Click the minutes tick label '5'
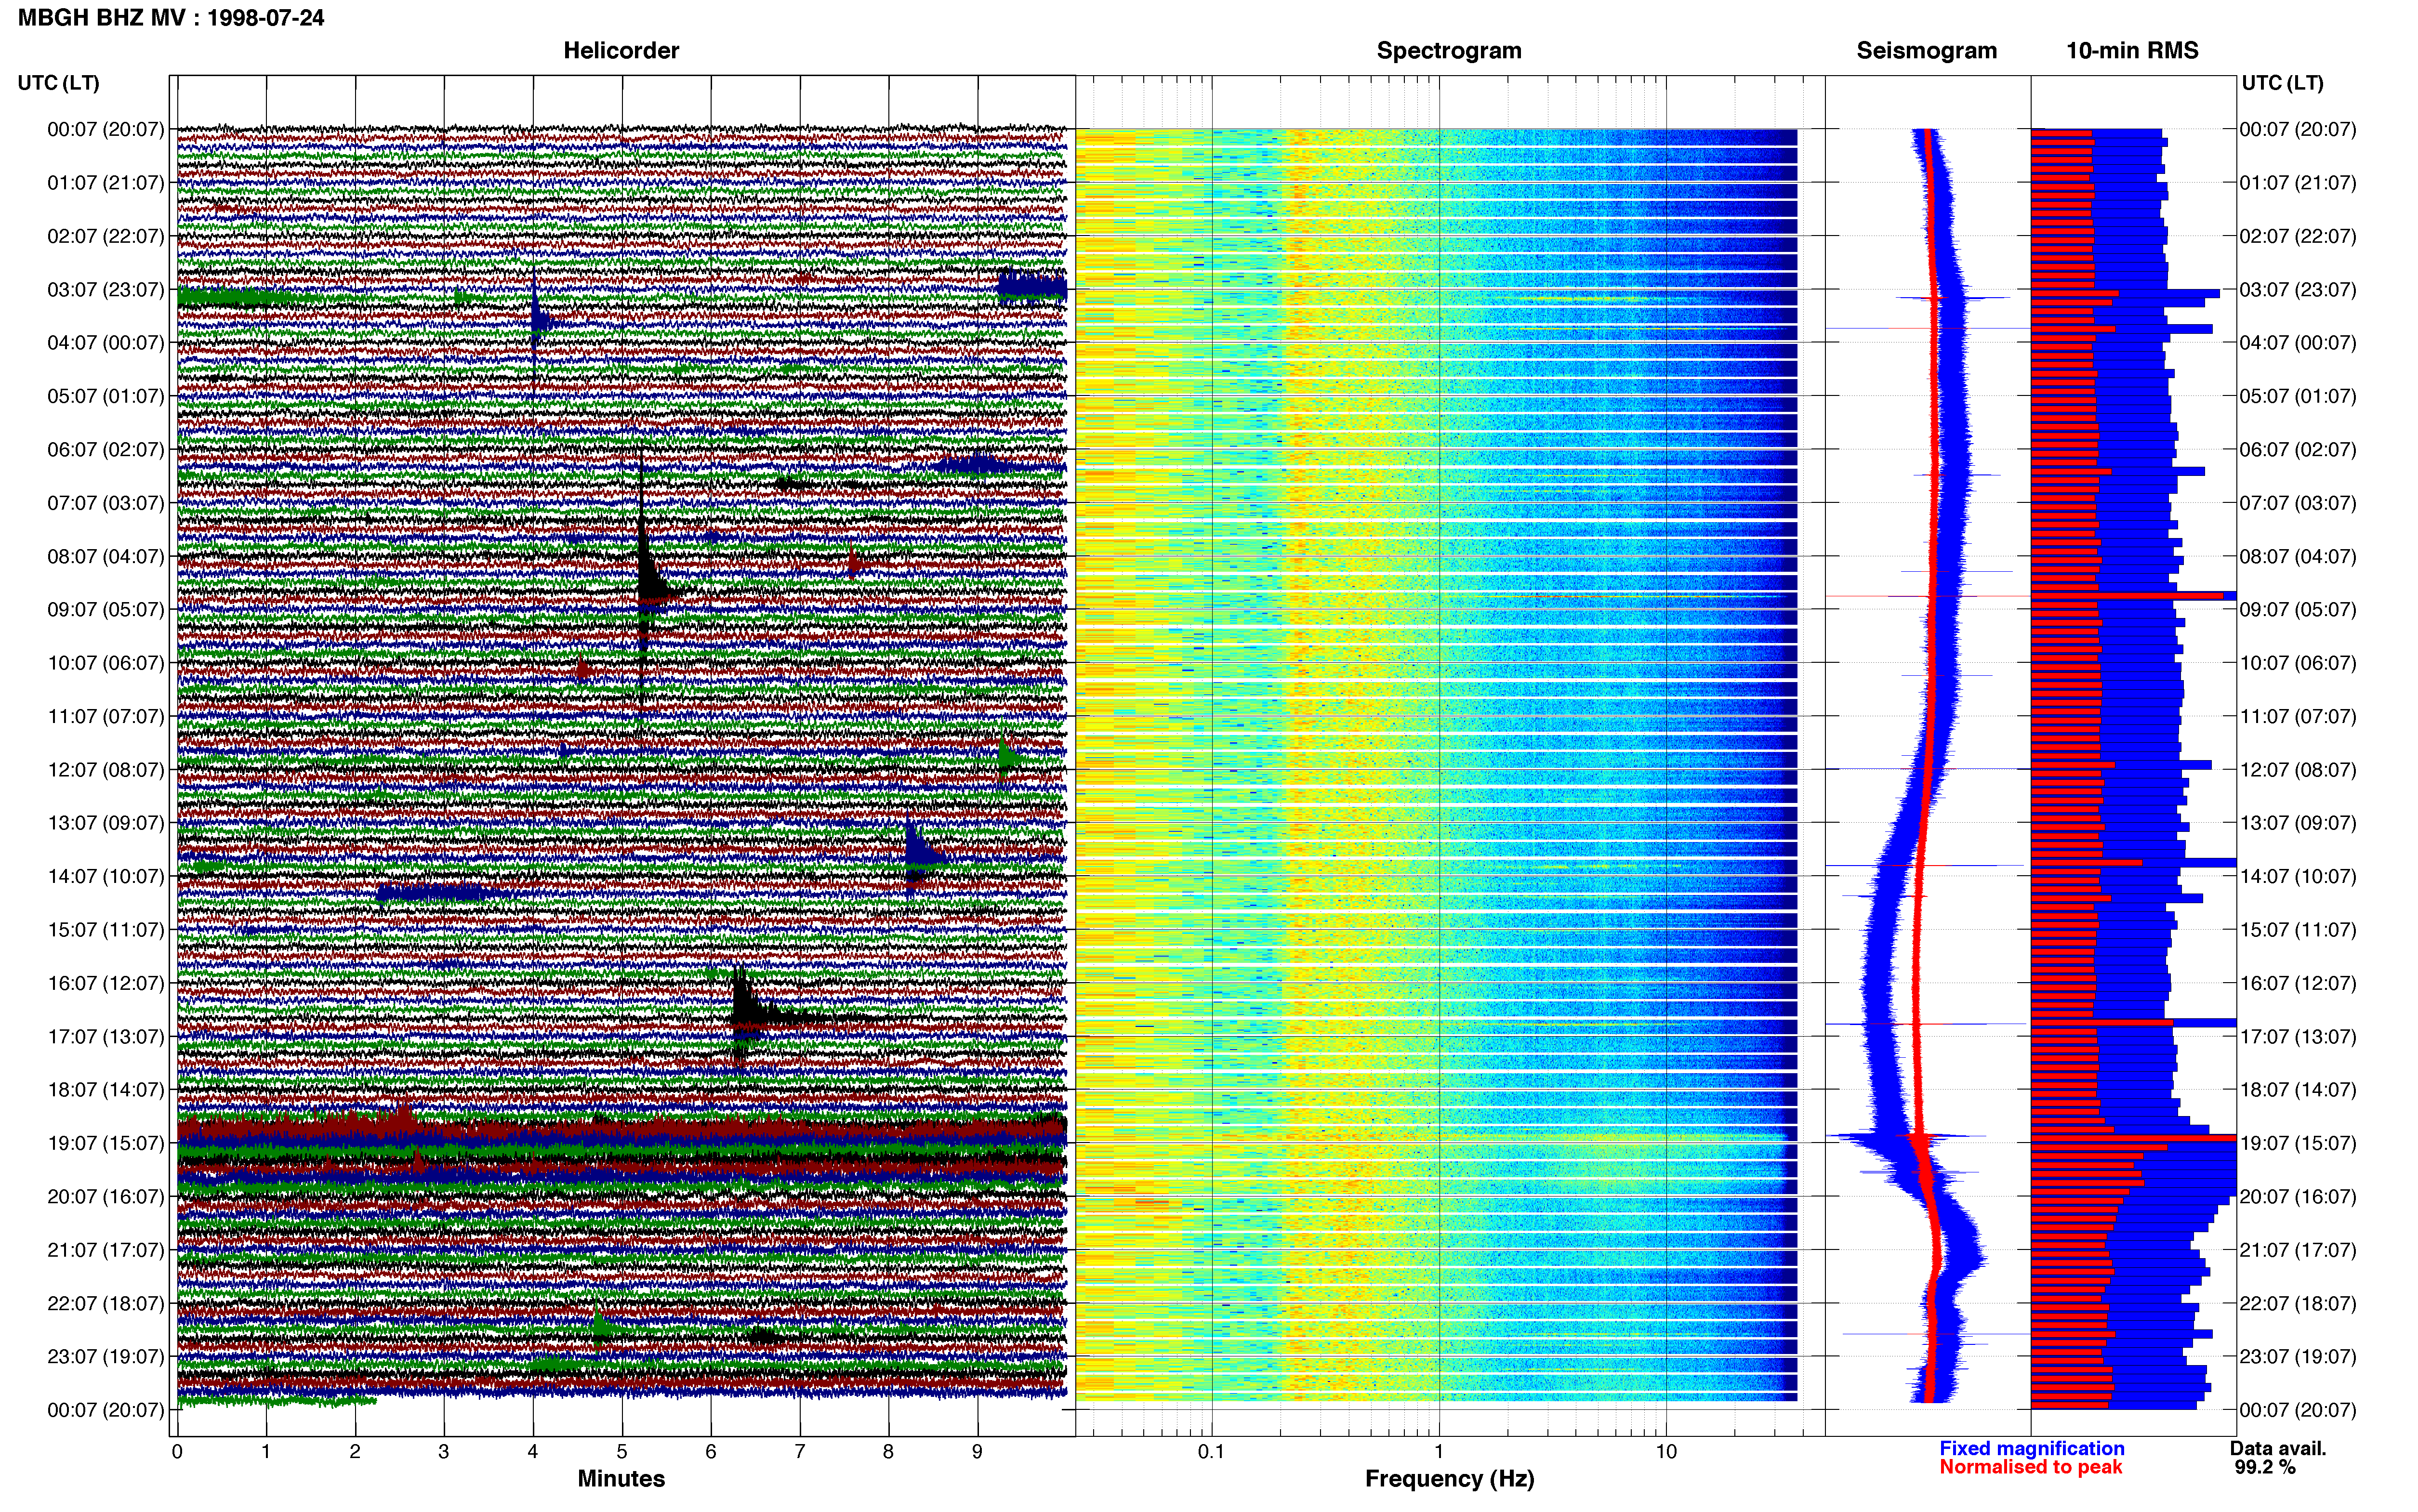The height and width of the screenshot is (1512, 2418). point(622,1451)
